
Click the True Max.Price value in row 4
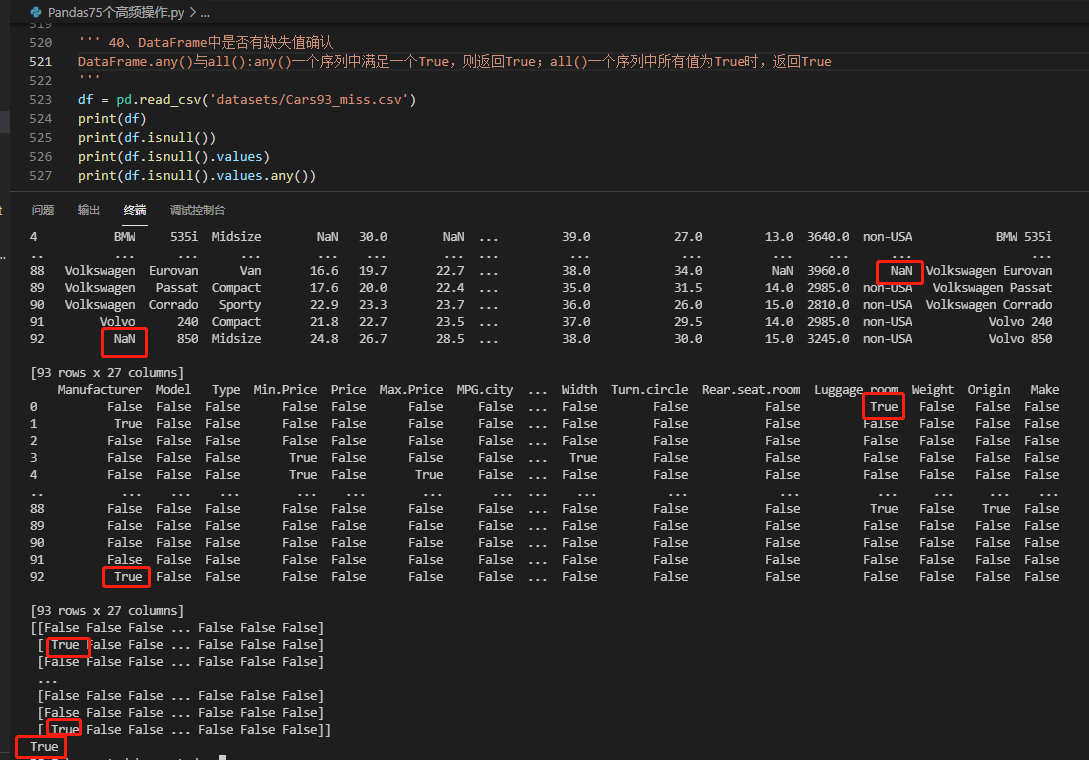tap(429, 475)
